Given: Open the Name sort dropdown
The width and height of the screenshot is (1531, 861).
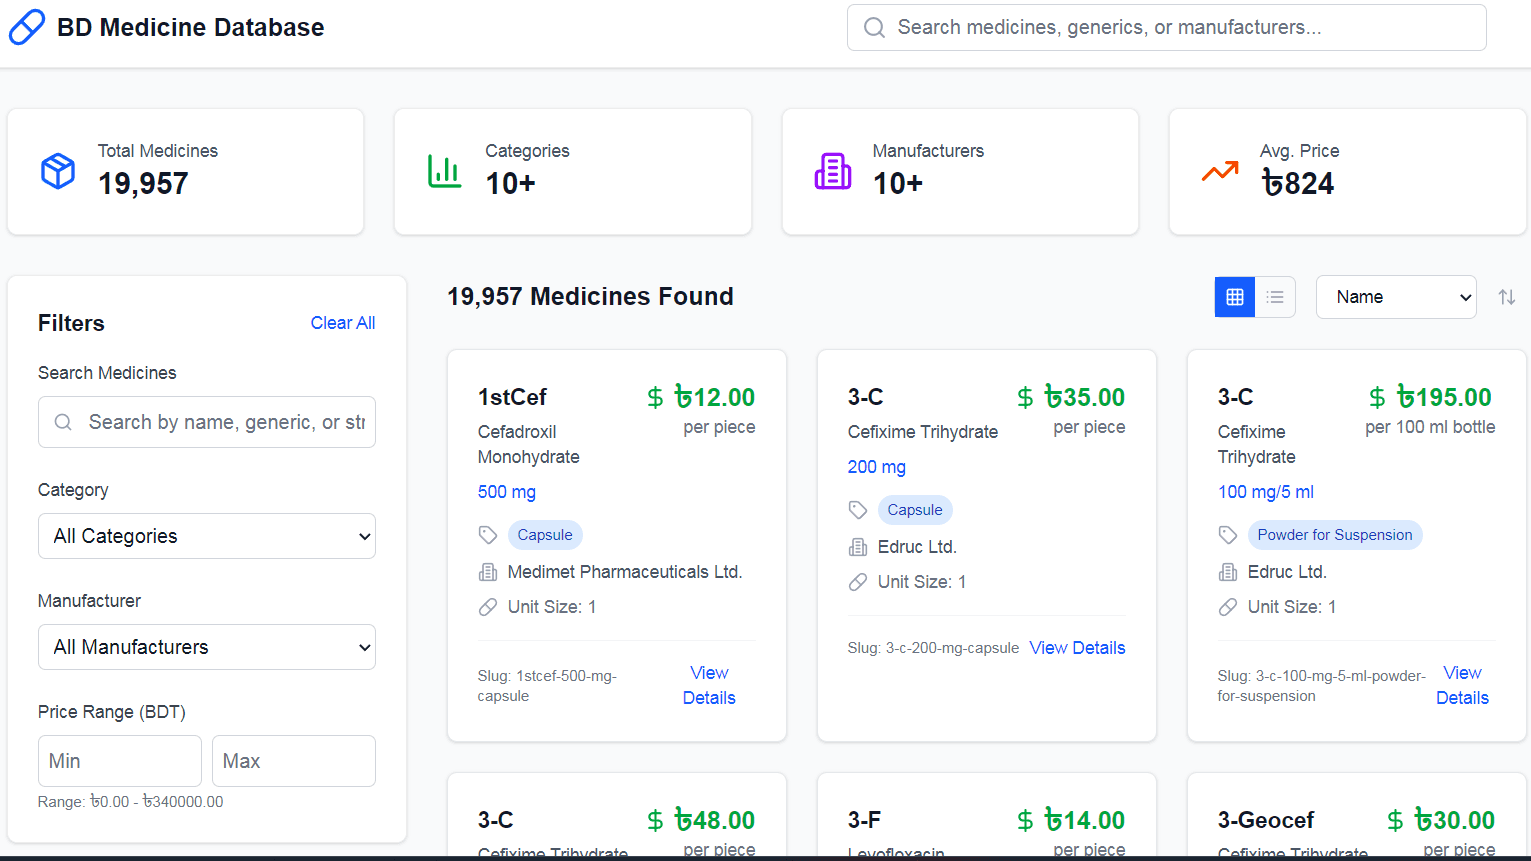Looking at the screenshot, I should click(x=1396, y=297).
